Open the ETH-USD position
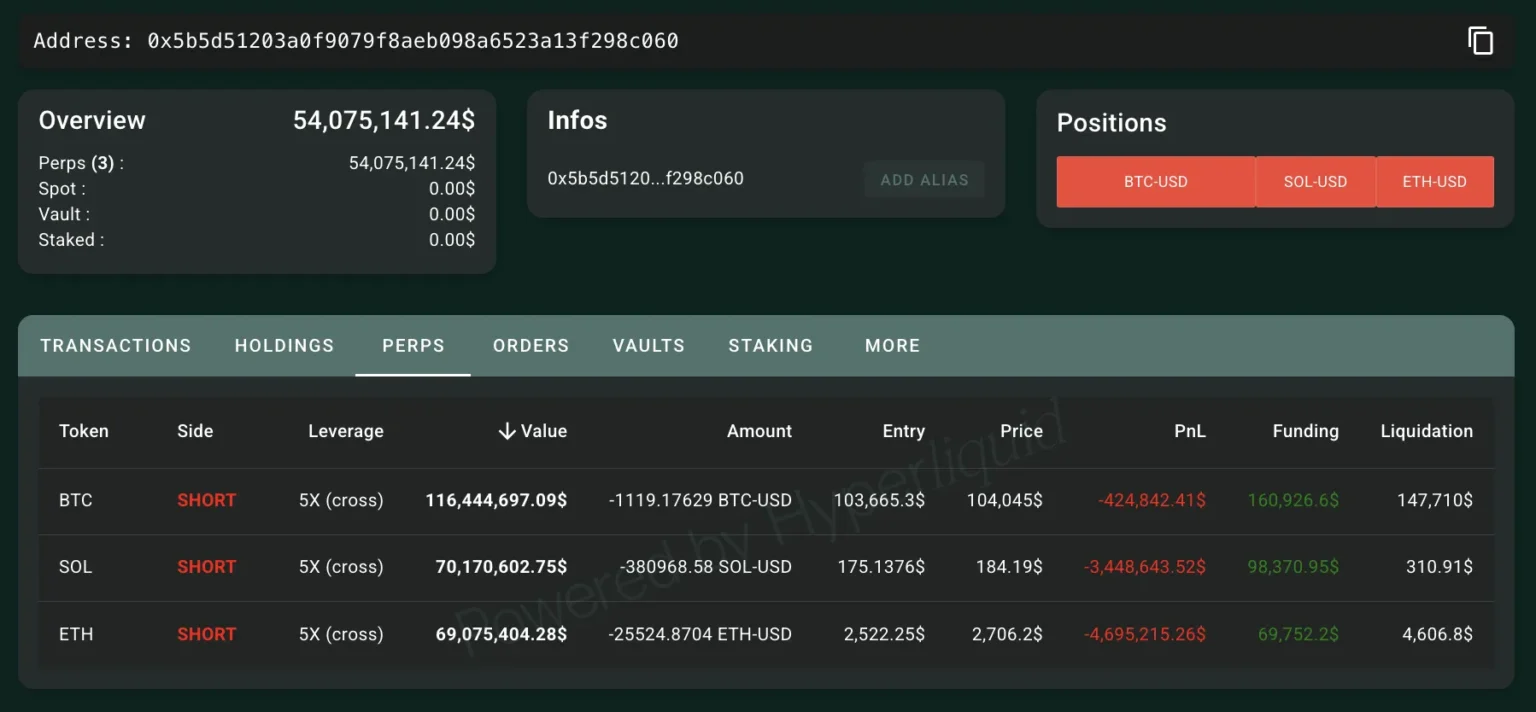Image resolution: width=1536 pixels, height=712 pixels. coord(1435,181)
